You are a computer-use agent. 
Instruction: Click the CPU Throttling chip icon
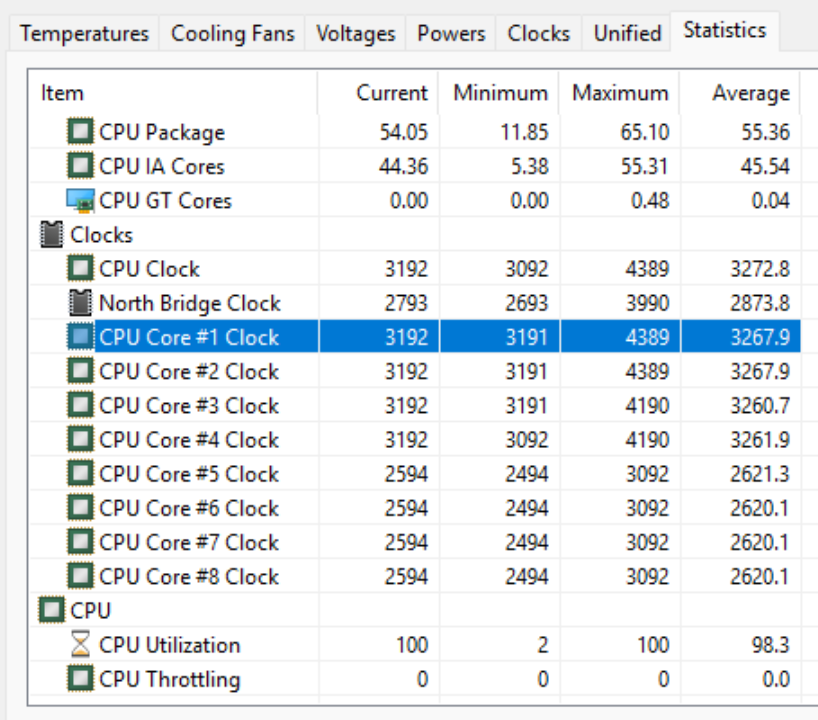tap(81, 679)
